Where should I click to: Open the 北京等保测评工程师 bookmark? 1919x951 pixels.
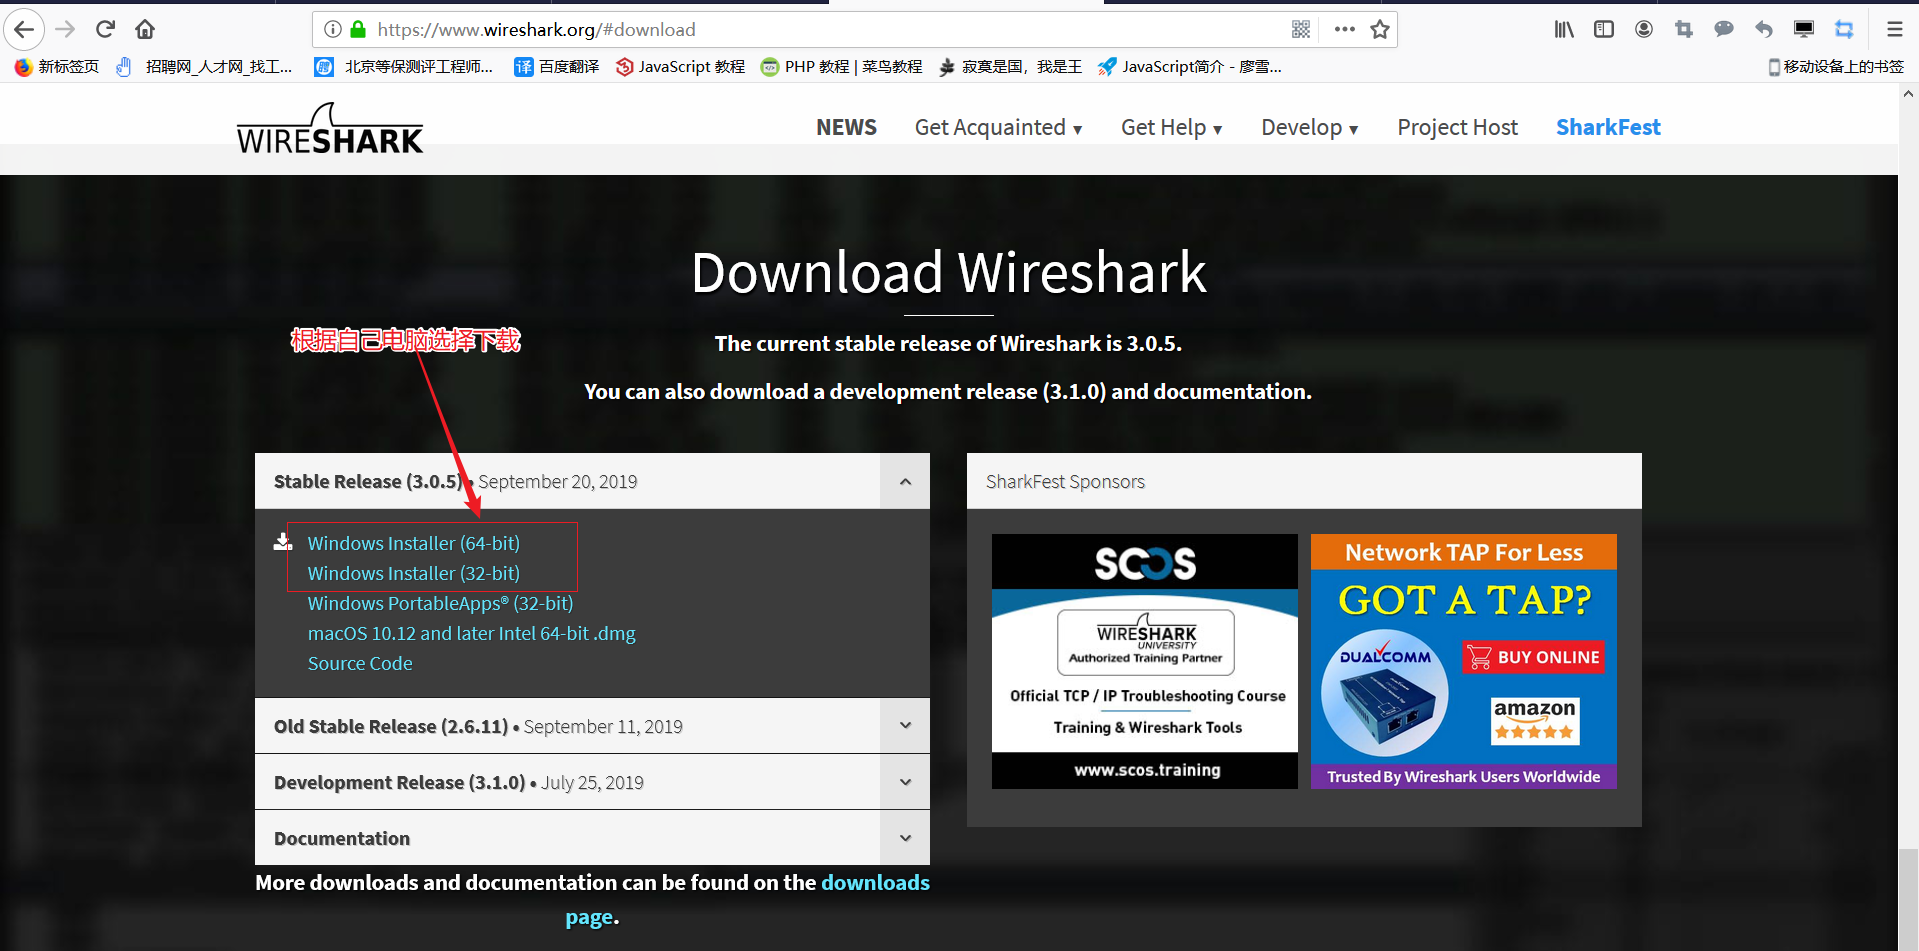click(404, 66)
